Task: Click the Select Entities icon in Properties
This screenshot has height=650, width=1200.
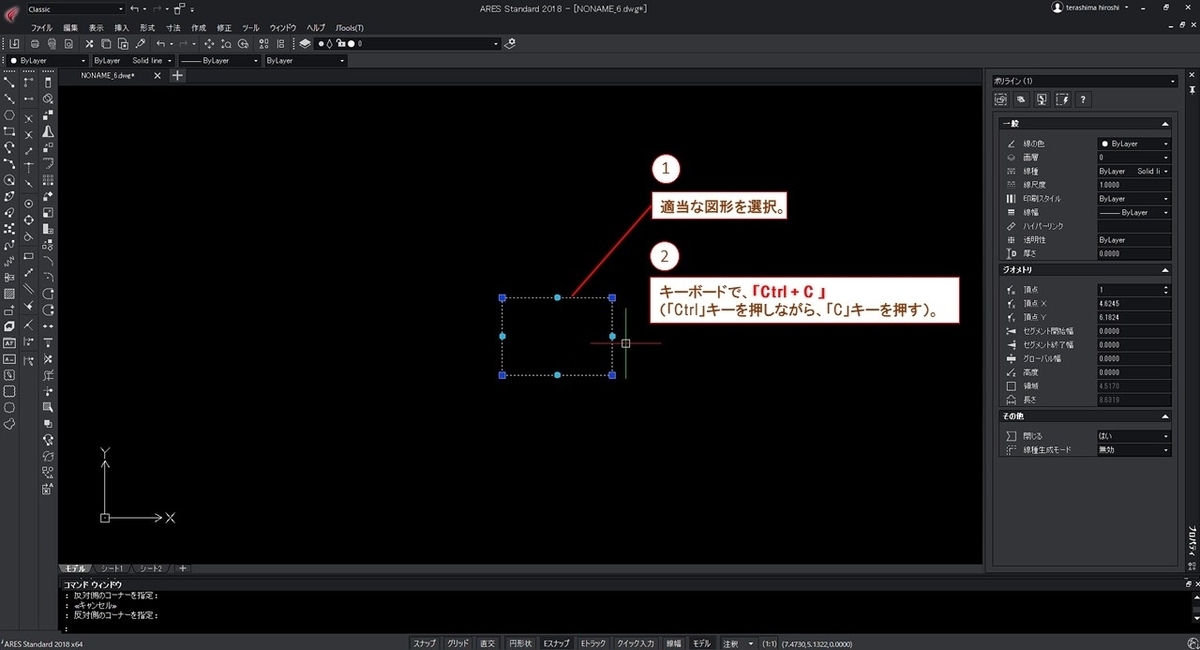Action: click(1000, 99)
